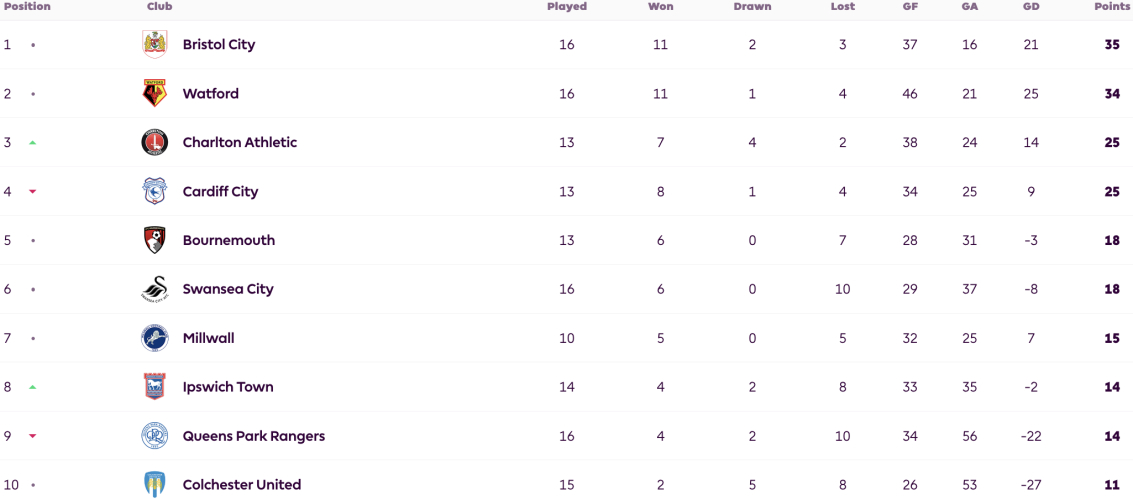Open the Charlton Athletic crest icon
Image resolution: width=1133 pixels, height=500 pixels.
[155, 142]
